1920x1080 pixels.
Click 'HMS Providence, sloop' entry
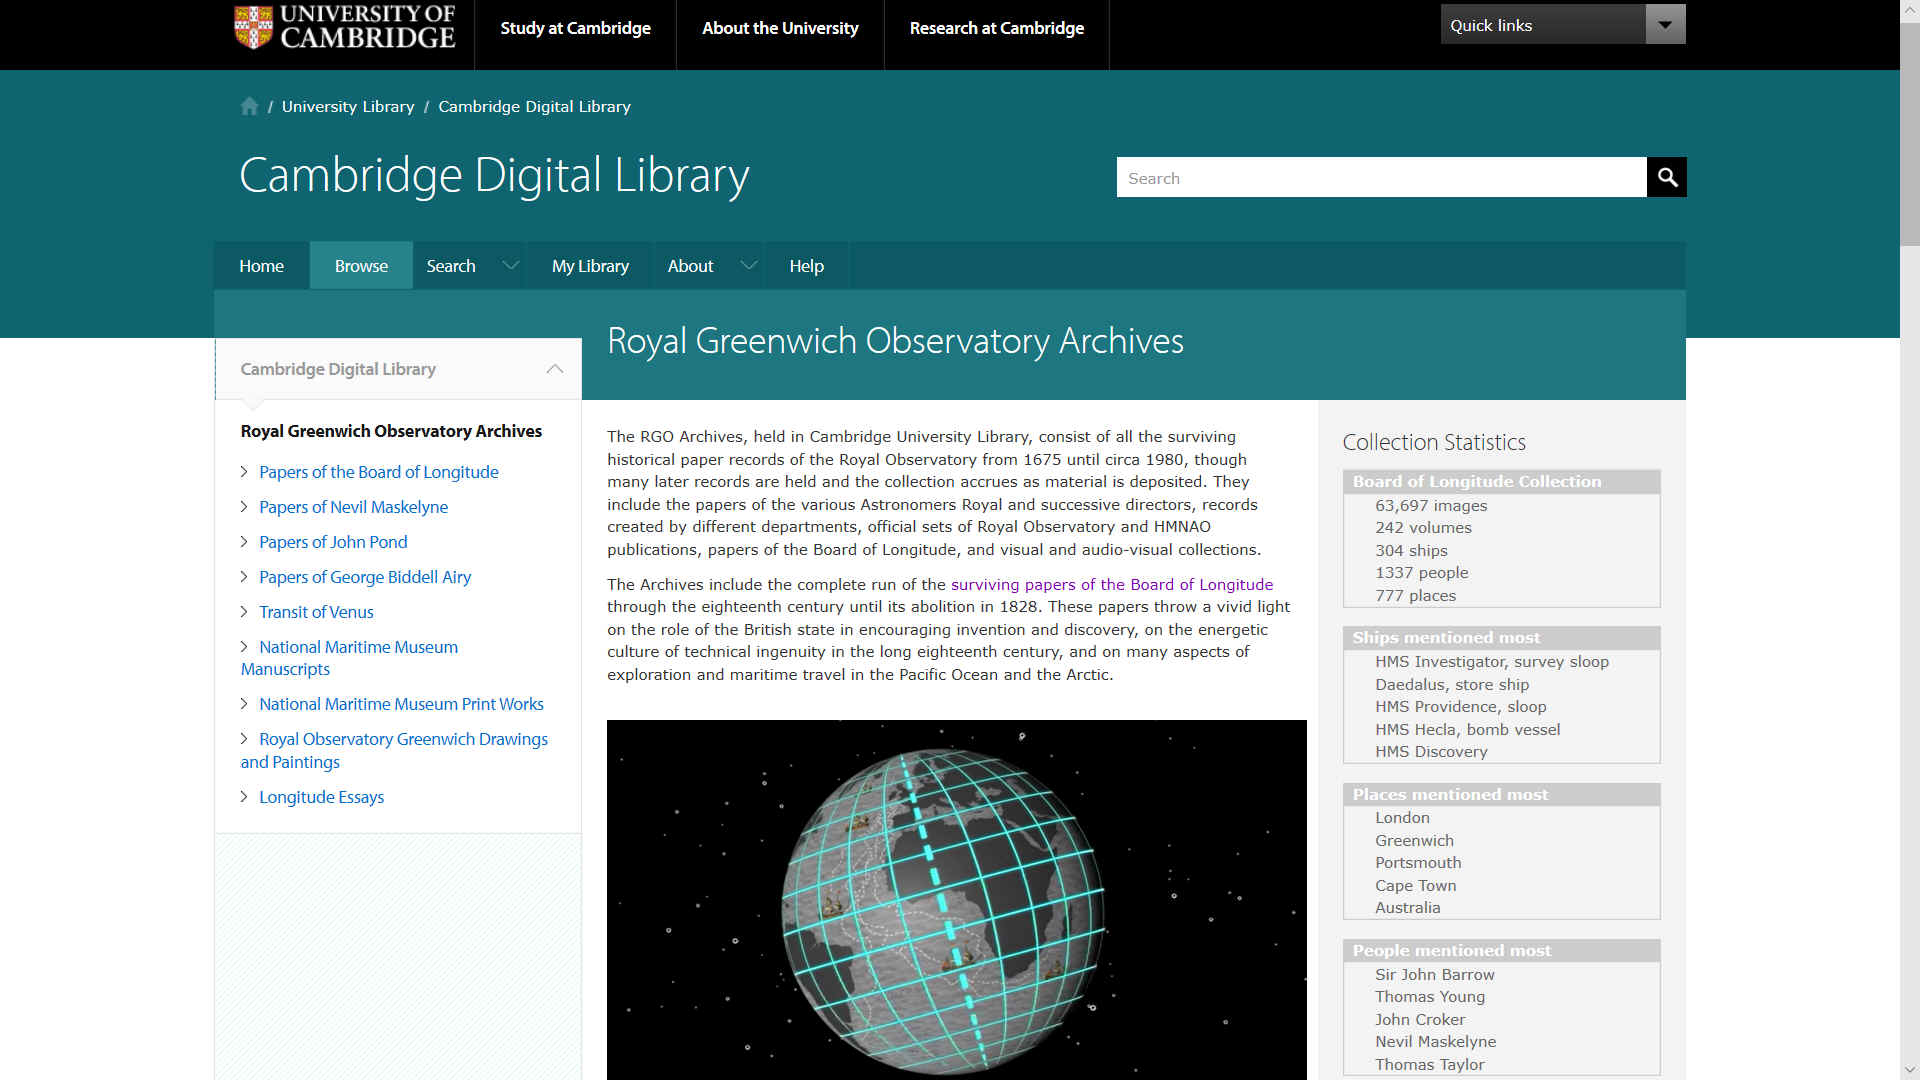[1460, 707]
